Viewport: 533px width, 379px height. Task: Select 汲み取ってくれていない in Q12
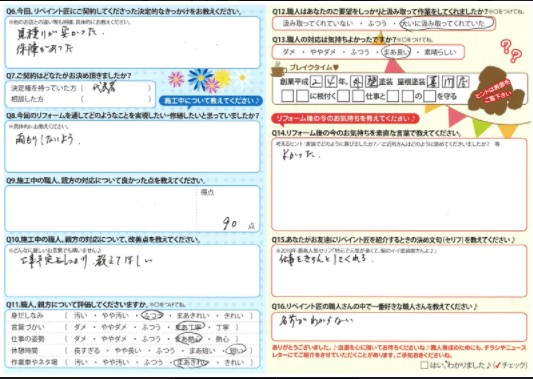318,23
